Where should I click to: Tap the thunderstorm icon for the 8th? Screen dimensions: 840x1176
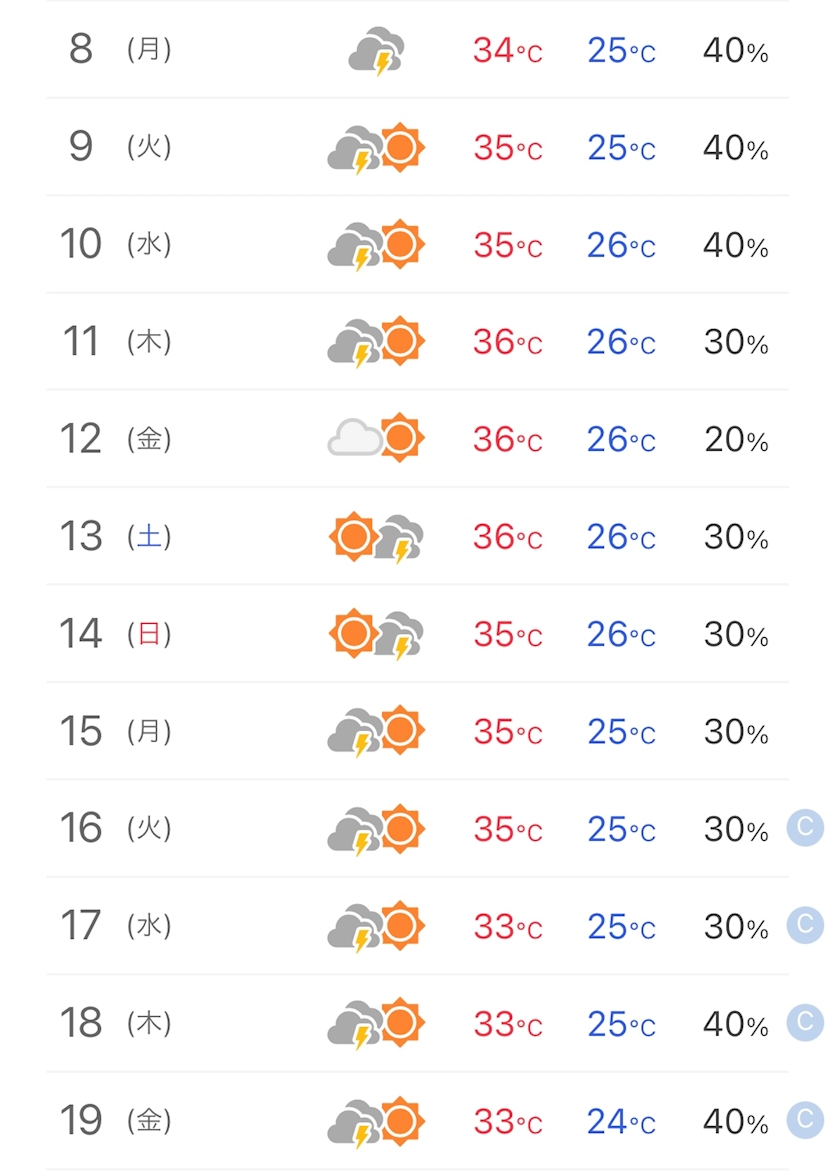(x=376, y=51)
